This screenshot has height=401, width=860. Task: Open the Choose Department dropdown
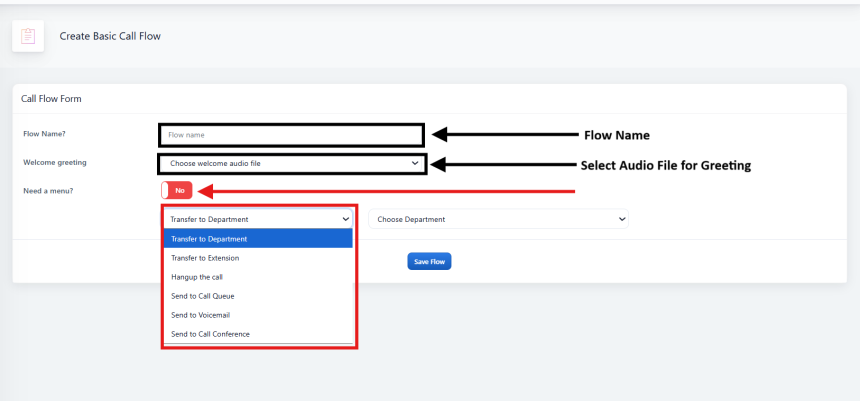pyautogui.click(x=498, y=219)
